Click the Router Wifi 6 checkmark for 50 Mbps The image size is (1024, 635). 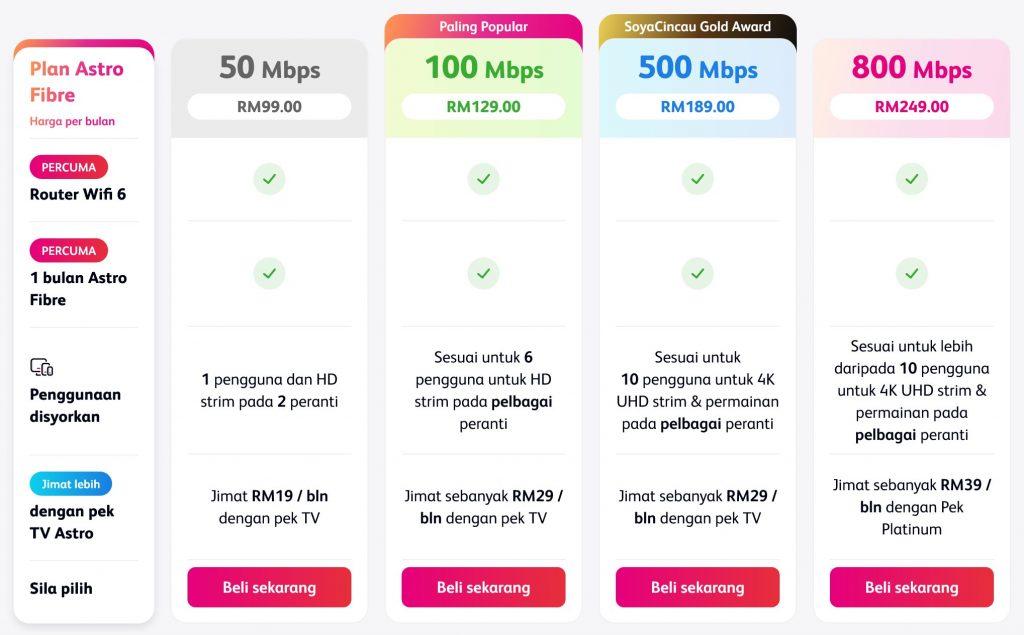[269, 179]
